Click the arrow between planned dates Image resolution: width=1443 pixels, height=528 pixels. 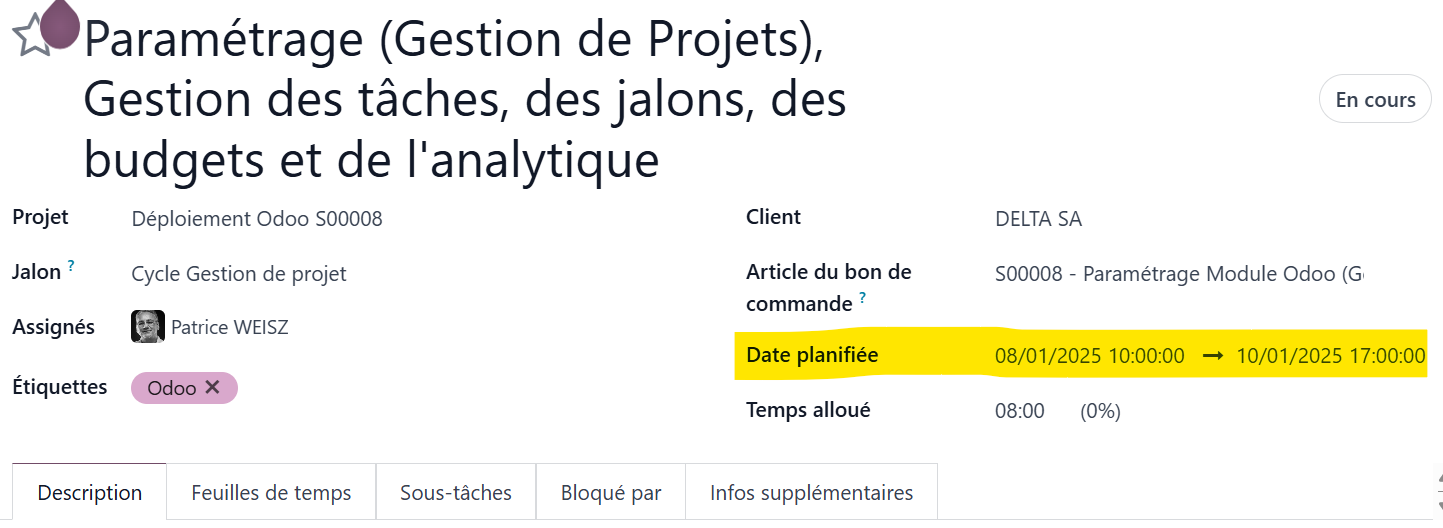click(x=1212, y=355)
